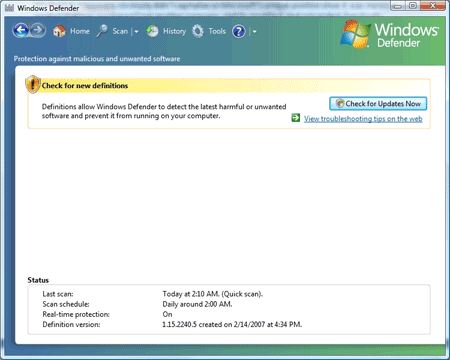Select the History toolbar label
This screenshot has width=450, height=360.
pos(174,31)
